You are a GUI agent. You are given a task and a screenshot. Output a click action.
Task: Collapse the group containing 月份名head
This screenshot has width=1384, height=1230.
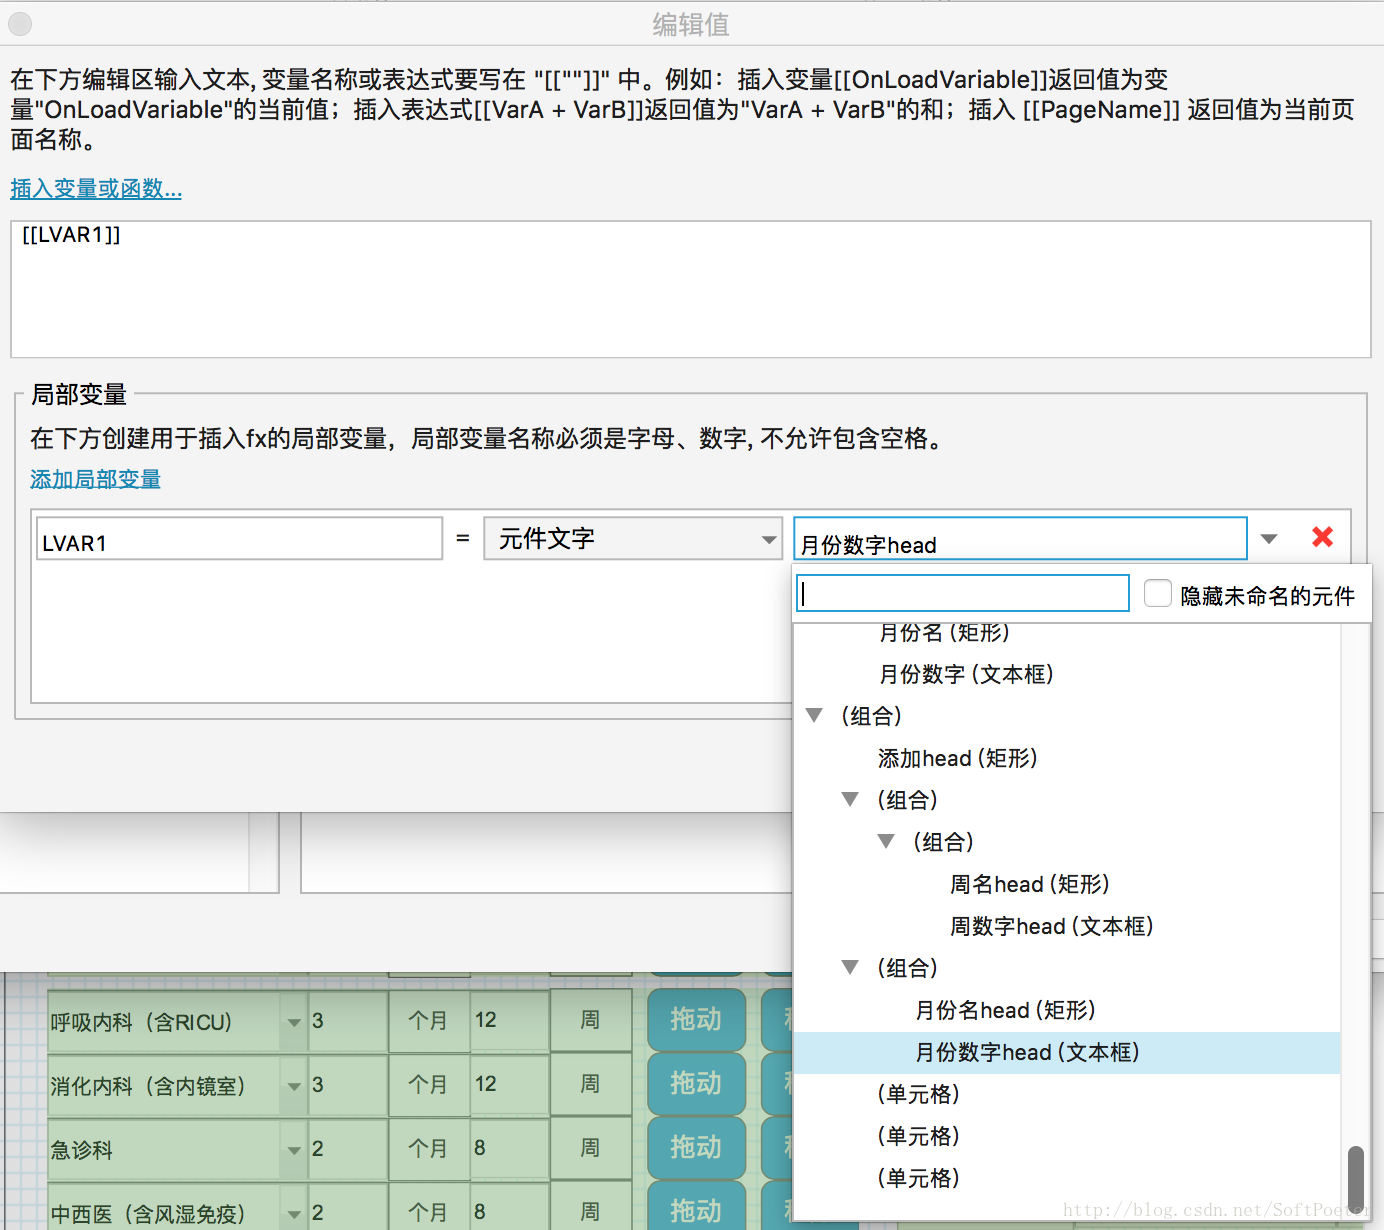[x=850, y=967]
